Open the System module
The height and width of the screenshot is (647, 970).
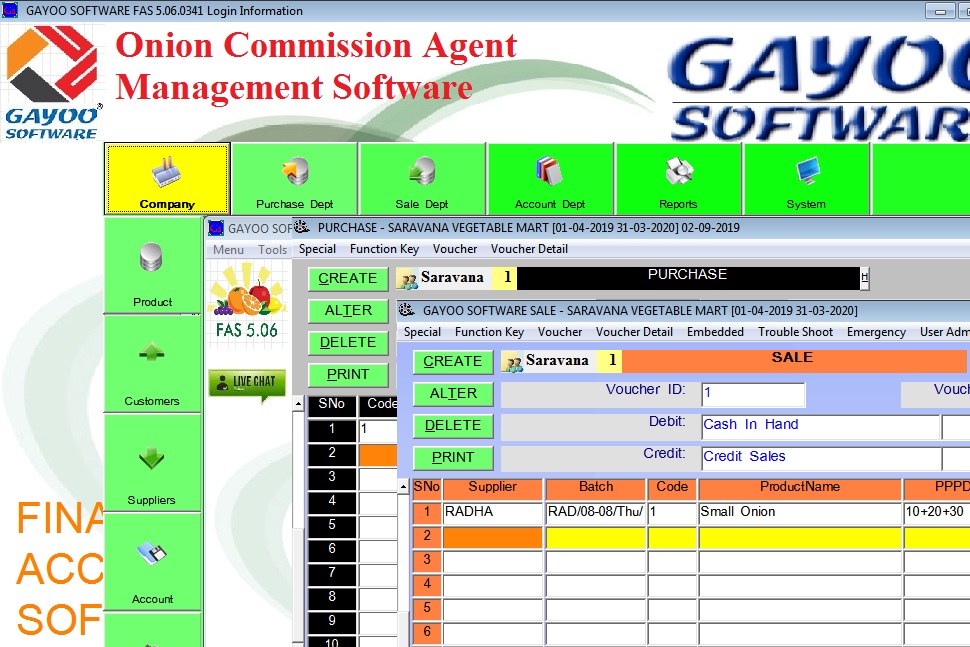coord(806,179)
